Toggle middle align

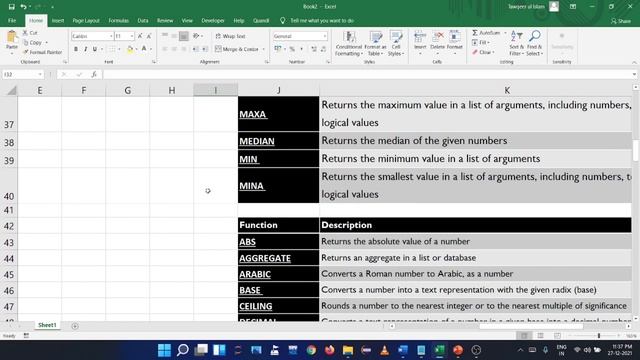[x=174, y=36]
